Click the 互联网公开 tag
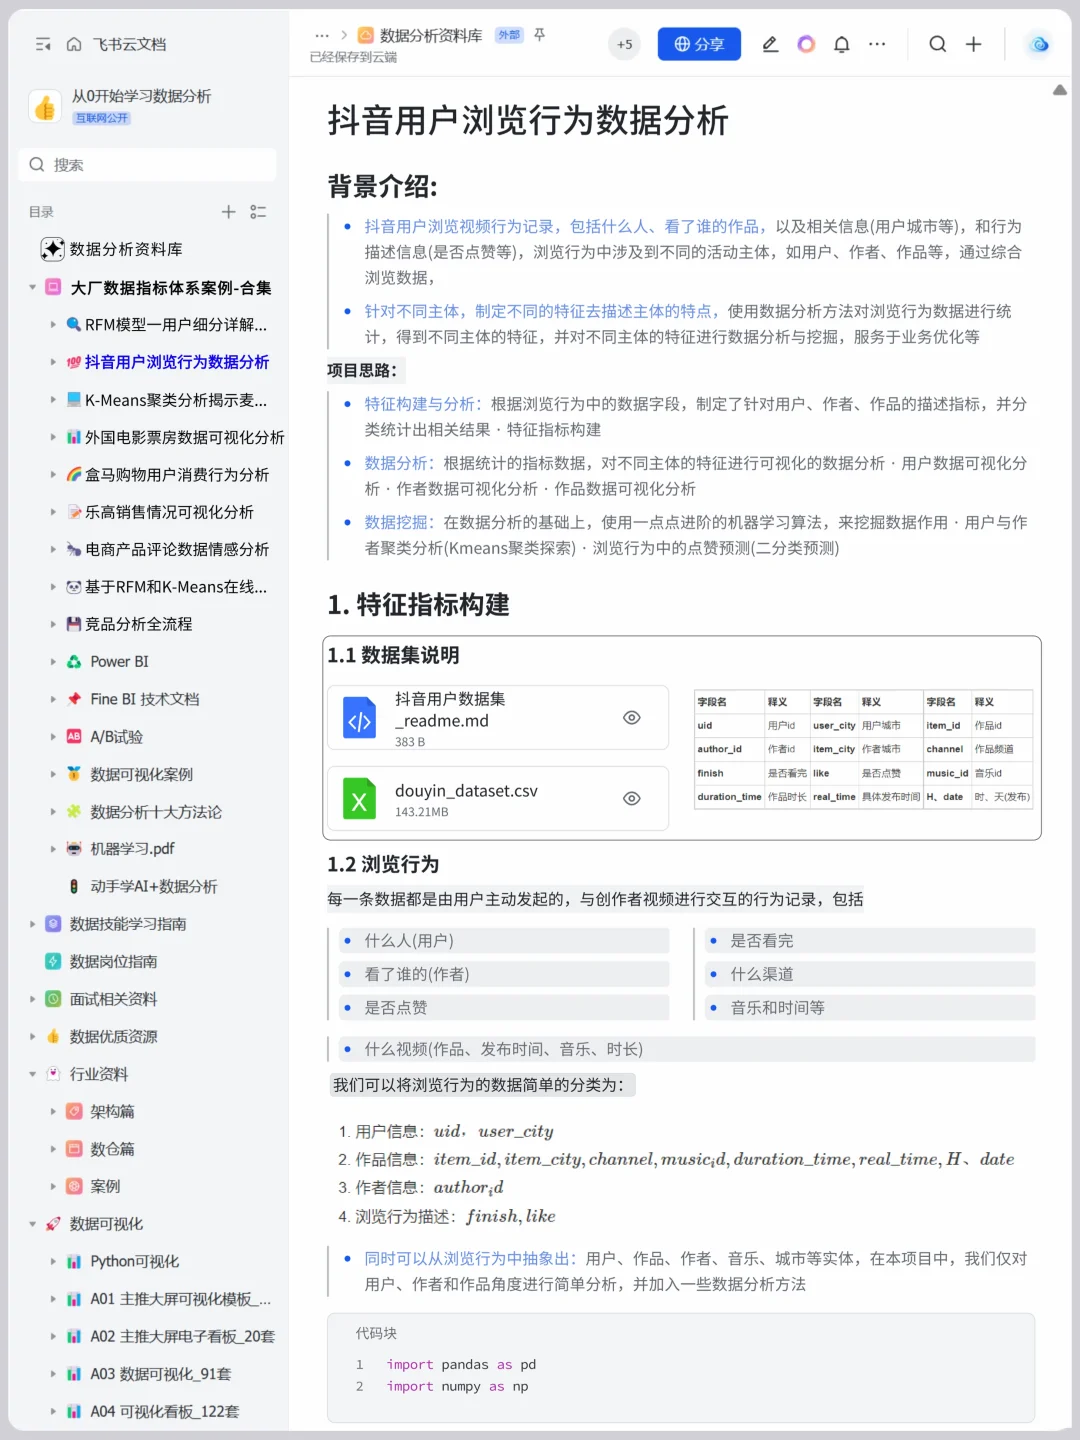The image size is (1080, 1440). (x=102, y=118)
